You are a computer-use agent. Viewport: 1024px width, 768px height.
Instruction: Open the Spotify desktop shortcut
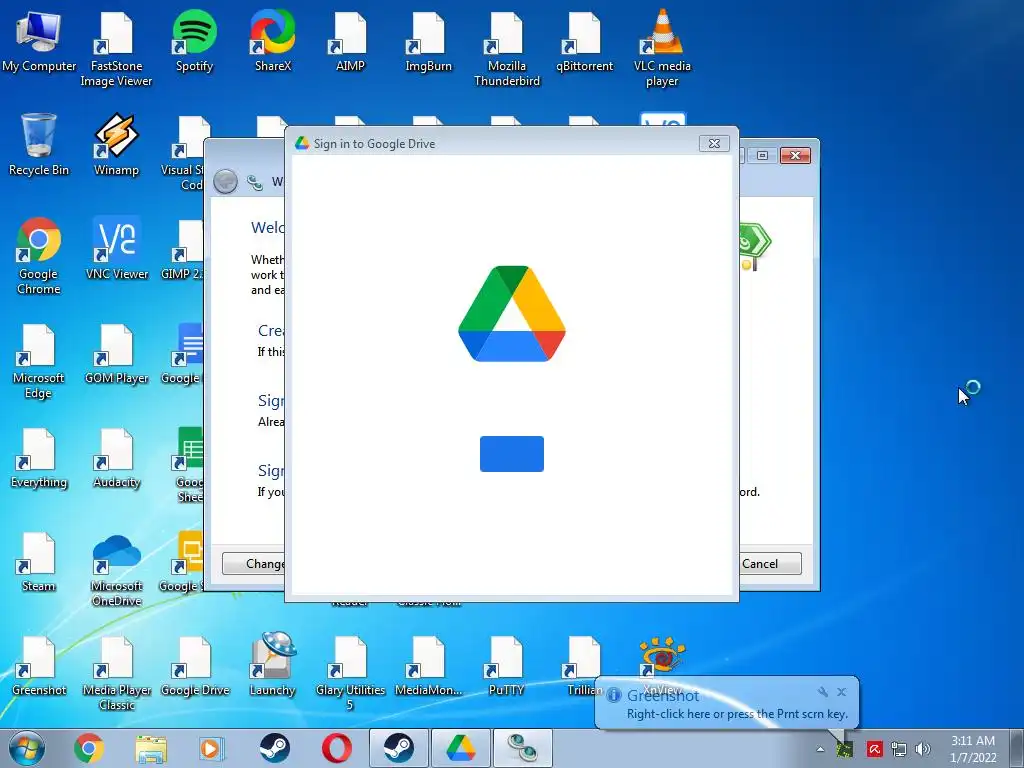coord(194,42)
